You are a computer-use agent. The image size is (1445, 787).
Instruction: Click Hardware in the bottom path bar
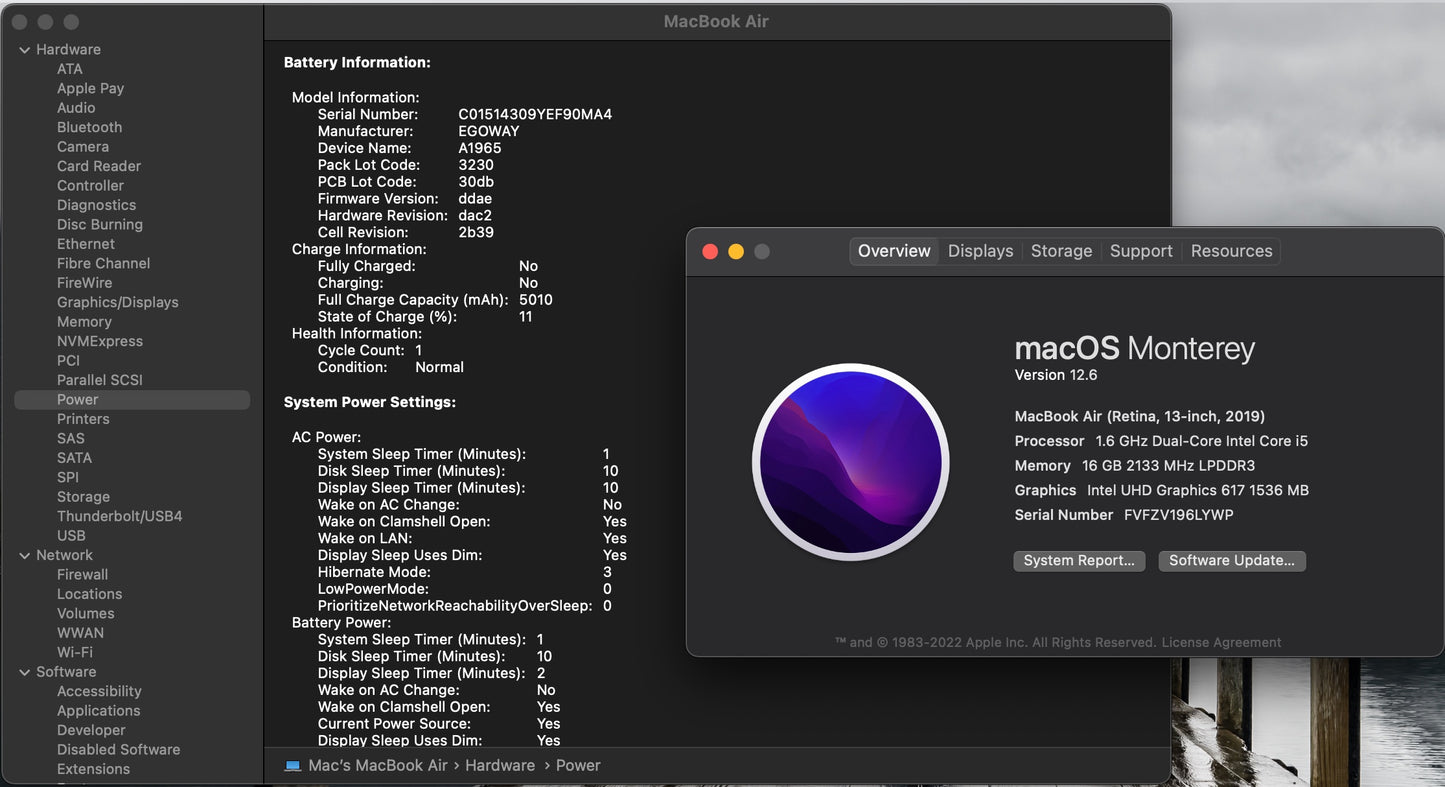click(x=499, y=766)
